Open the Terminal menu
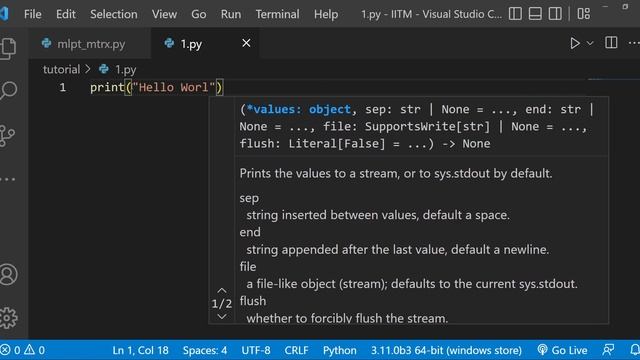The height and width of the screenshot is (360, 640). point(278,14)
